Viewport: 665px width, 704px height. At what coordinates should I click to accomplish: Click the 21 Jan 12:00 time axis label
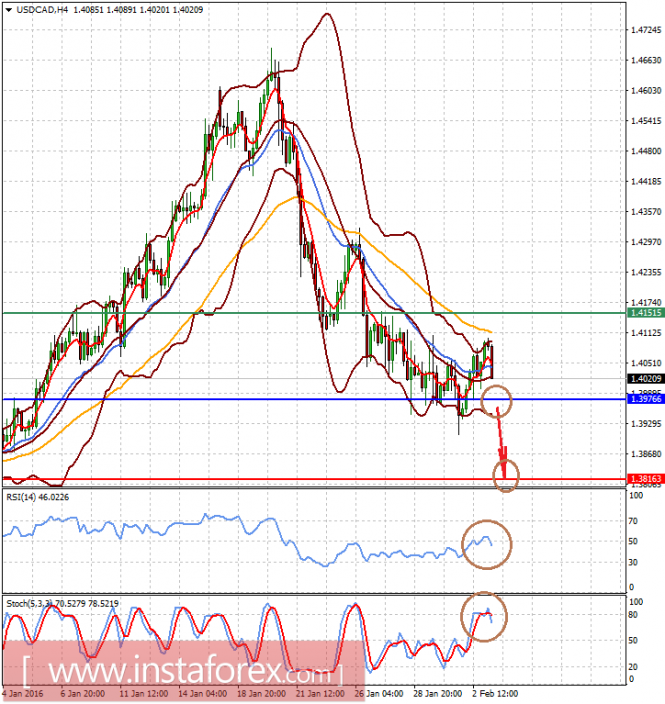320,694
